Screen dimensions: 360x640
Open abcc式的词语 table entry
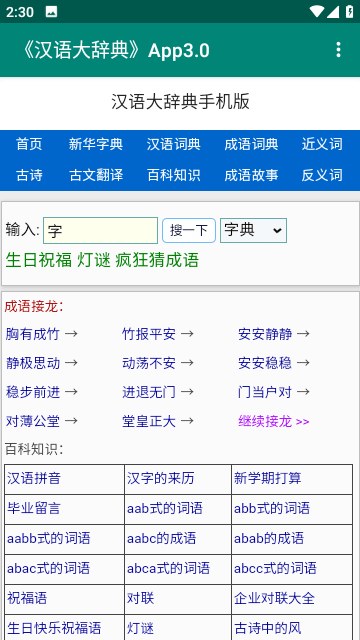(x=276, y=569)
